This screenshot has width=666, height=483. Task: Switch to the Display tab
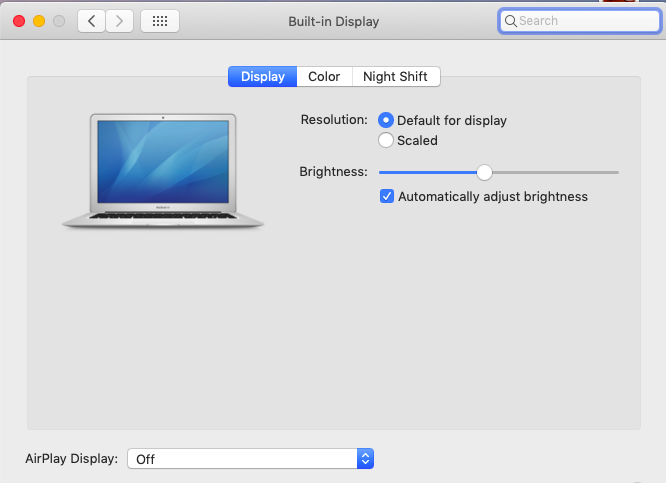pyautogui.click(x=262, y=76)
